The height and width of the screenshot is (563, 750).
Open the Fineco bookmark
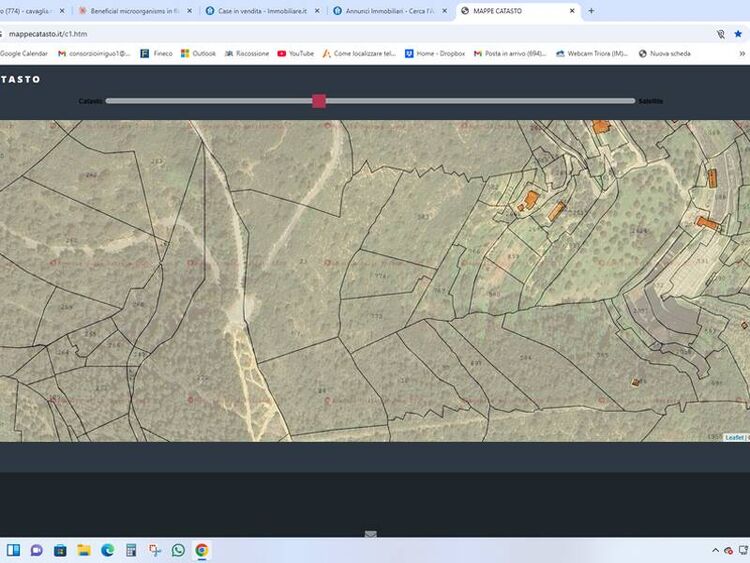click(x=156, y=53)
